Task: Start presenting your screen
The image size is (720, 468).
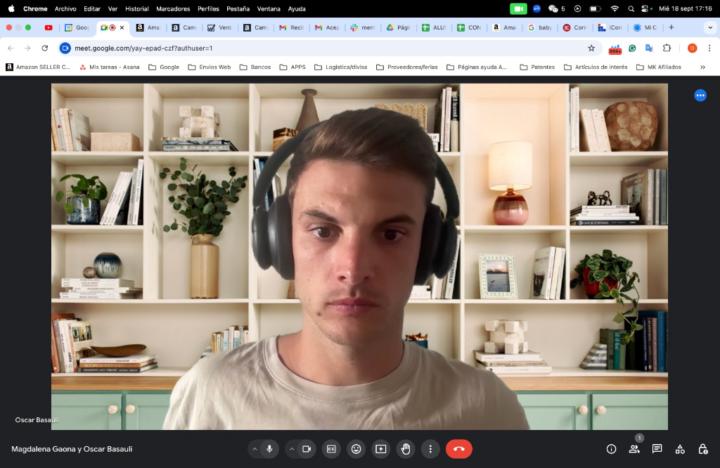Action: click(381, 449)
